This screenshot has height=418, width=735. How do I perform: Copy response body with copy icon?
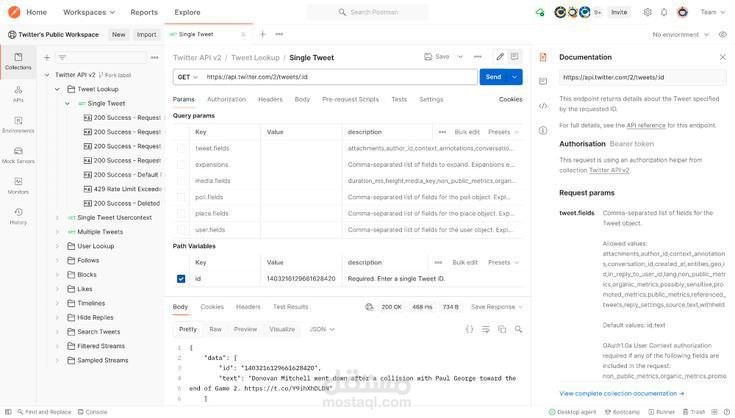coord(502,329)
